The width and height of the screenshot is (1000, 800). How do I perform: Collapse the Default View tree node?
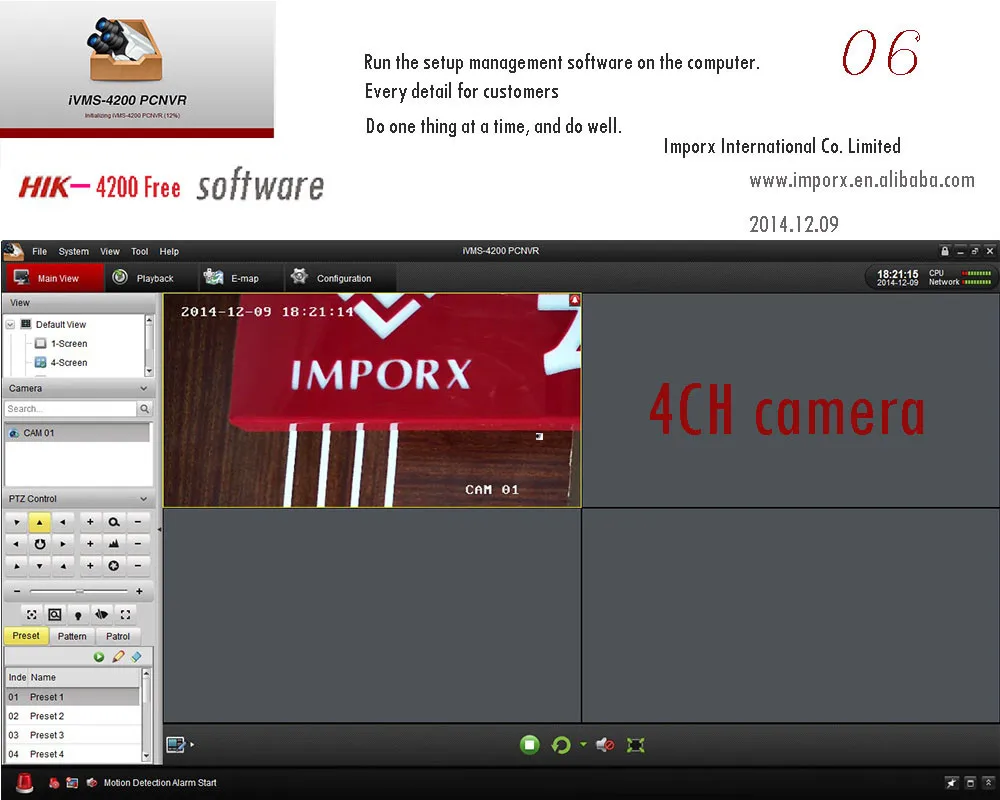(x=10, y=324)
